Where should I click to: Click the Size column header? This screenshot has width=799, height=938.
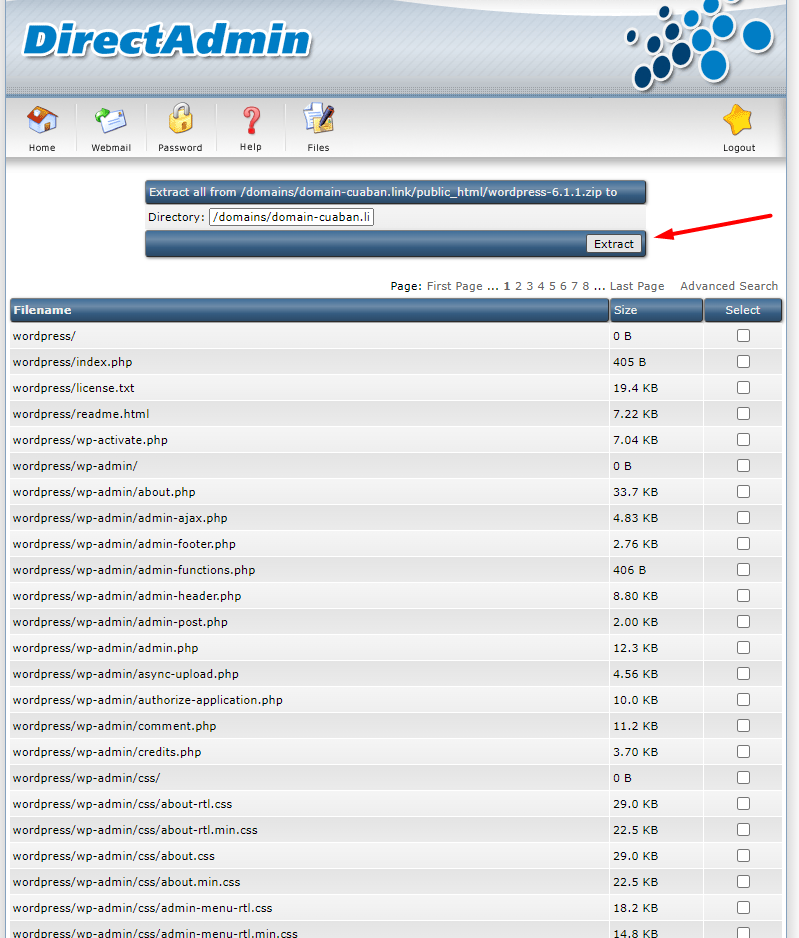click(x=656, y=310)
